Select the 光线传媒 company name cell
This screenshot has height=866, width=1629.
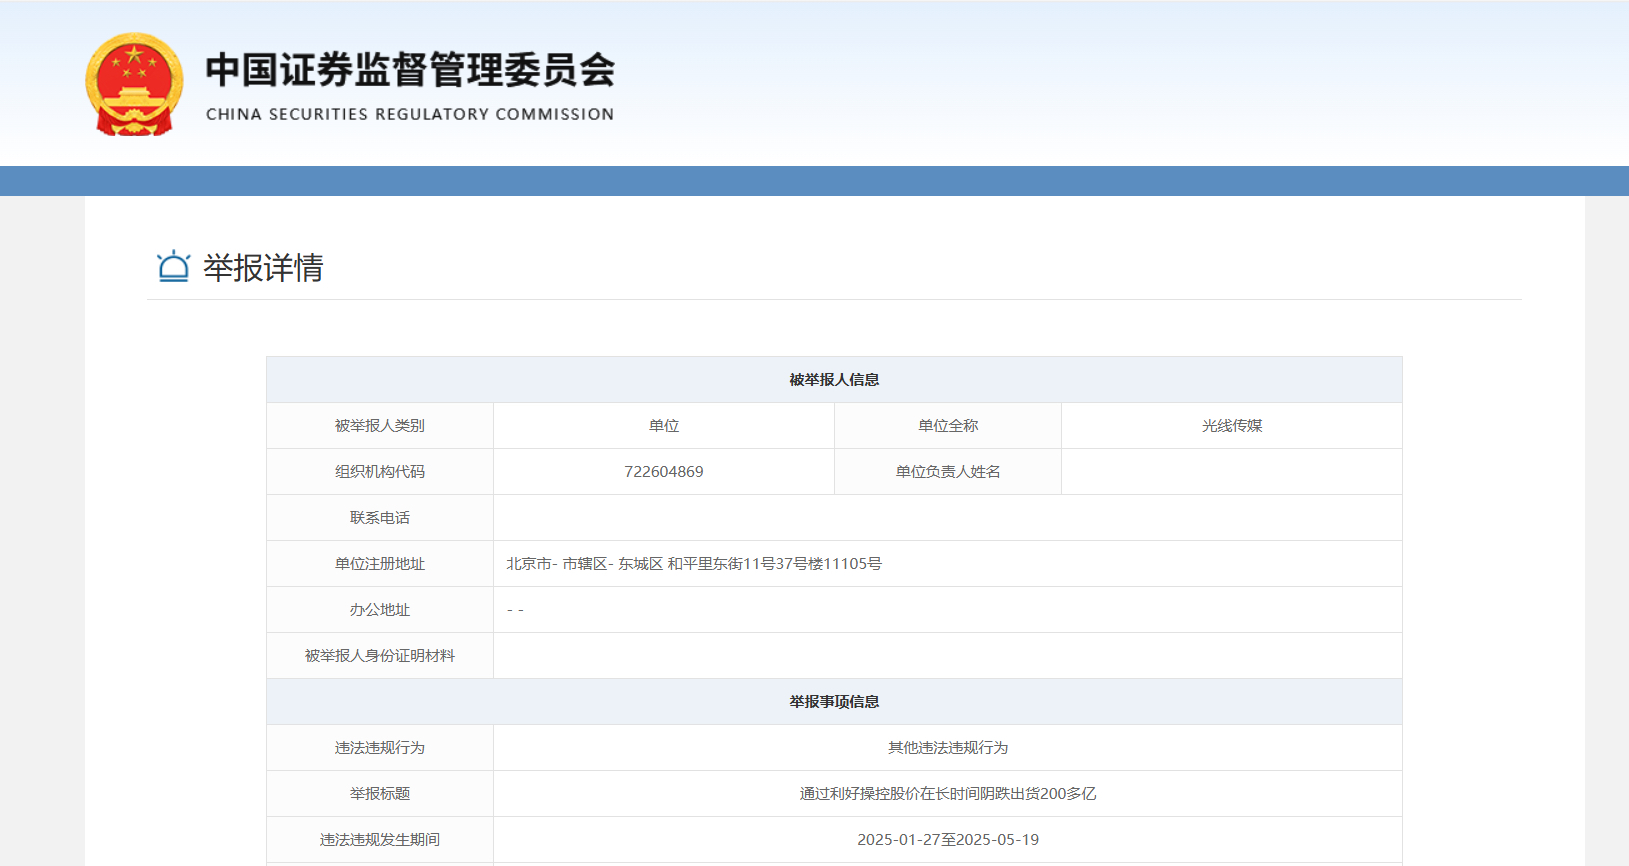tap(1232, 426)
